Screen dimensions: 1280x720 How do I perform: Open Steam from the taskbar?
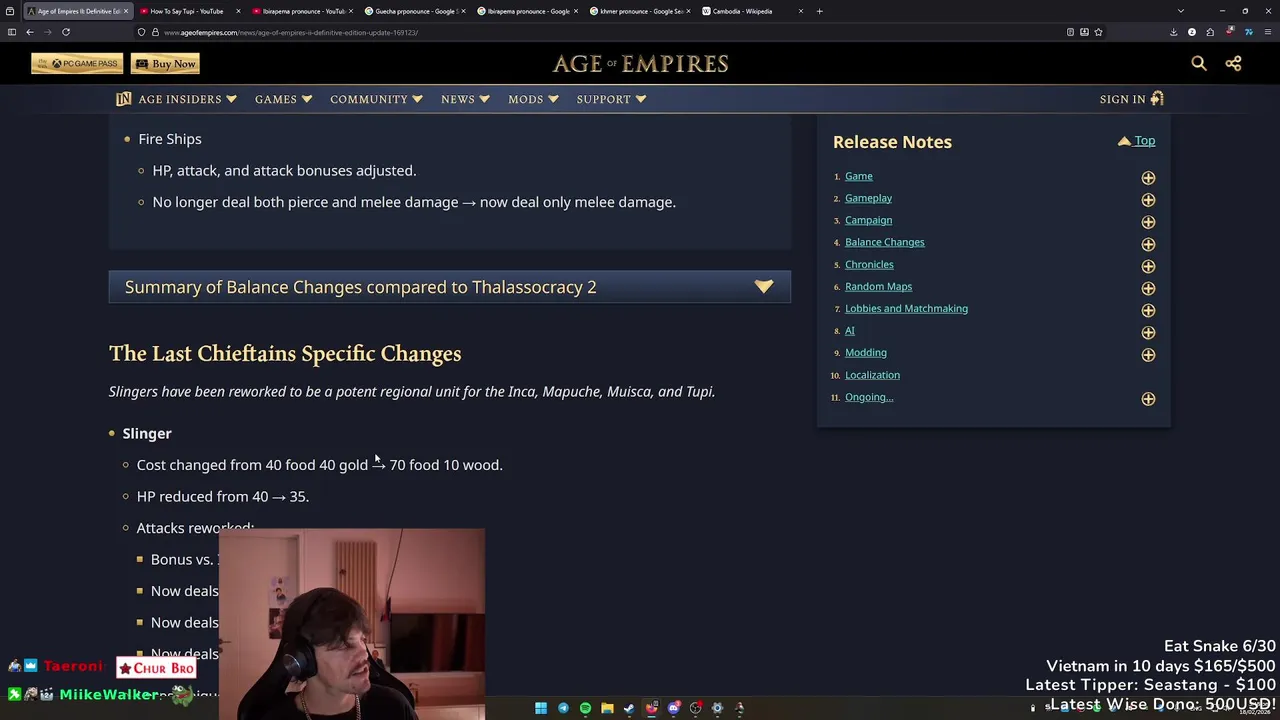click(x=629, y=708)
